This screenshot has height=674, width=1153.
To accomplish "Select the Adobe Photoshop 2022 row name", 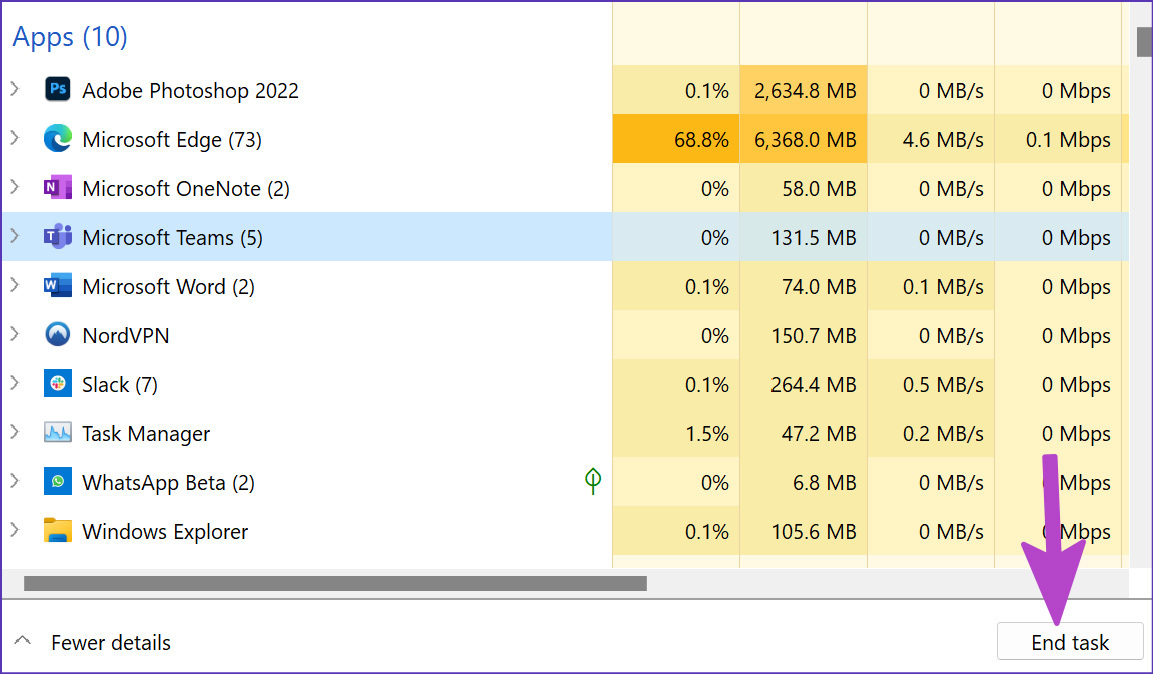I will (190, 90).
